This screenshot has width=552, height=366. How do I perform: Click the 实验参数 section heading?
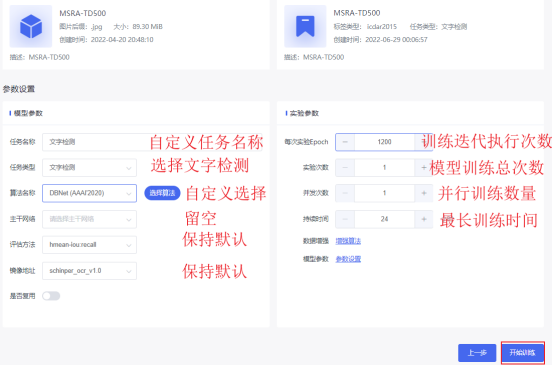(304, 113)
